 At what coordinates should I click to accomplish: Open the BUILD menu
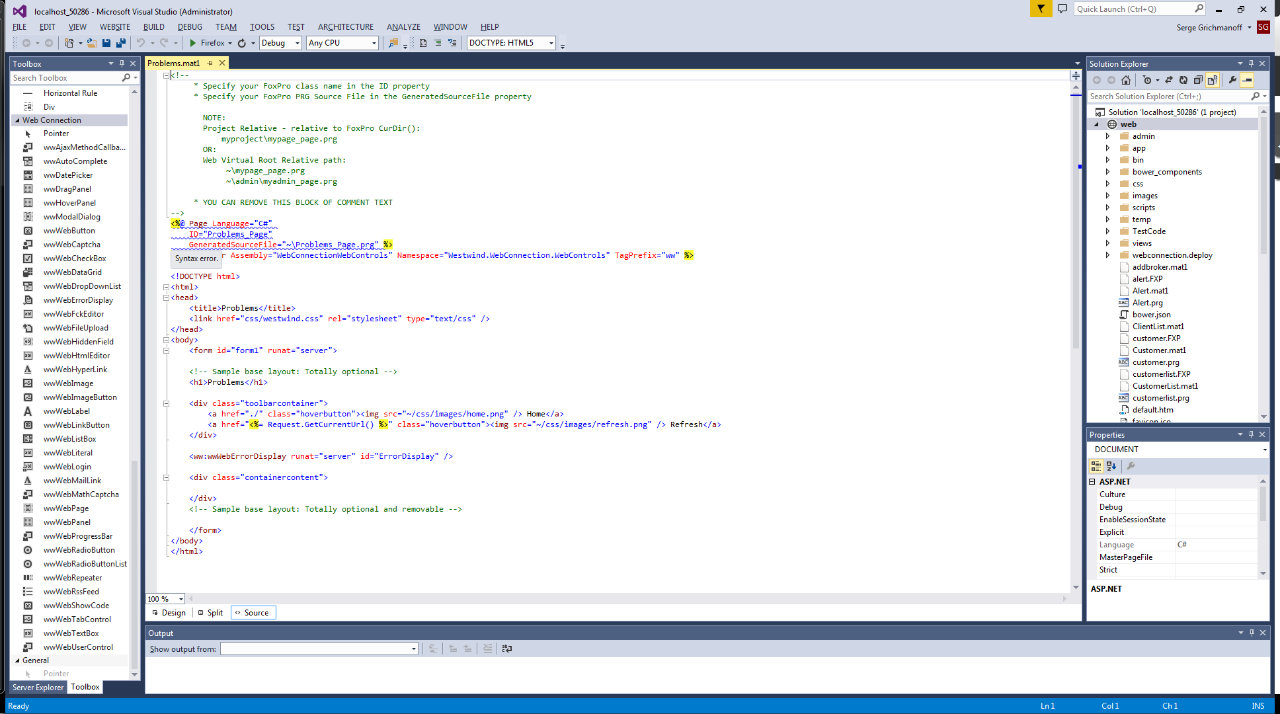click(x=153, y=27)
